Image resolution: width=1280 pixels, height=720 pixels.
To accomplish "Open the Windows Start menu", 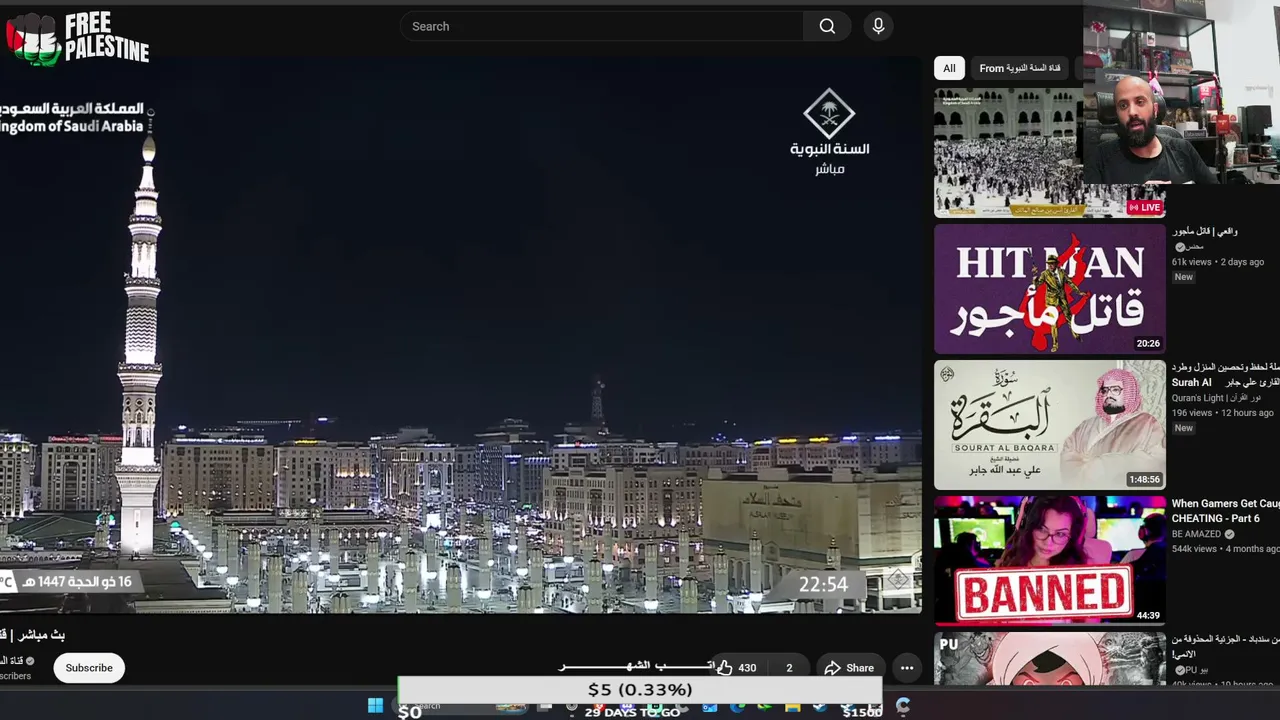I will click(375, 706).
